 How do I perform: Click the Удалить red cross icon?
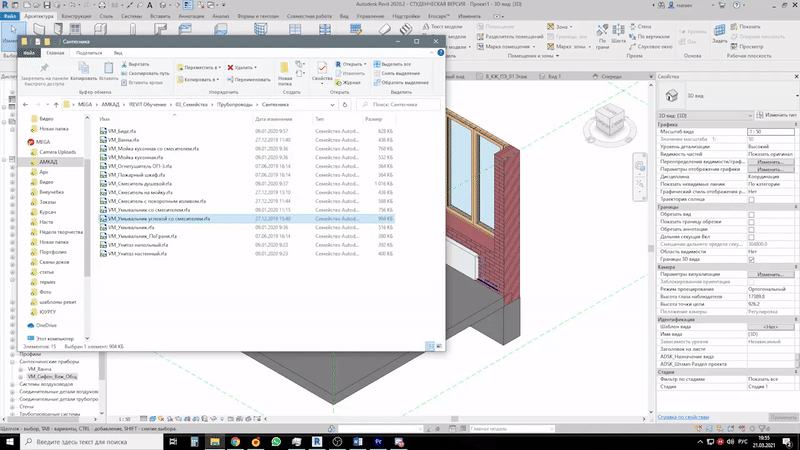(x=232, y=66)
